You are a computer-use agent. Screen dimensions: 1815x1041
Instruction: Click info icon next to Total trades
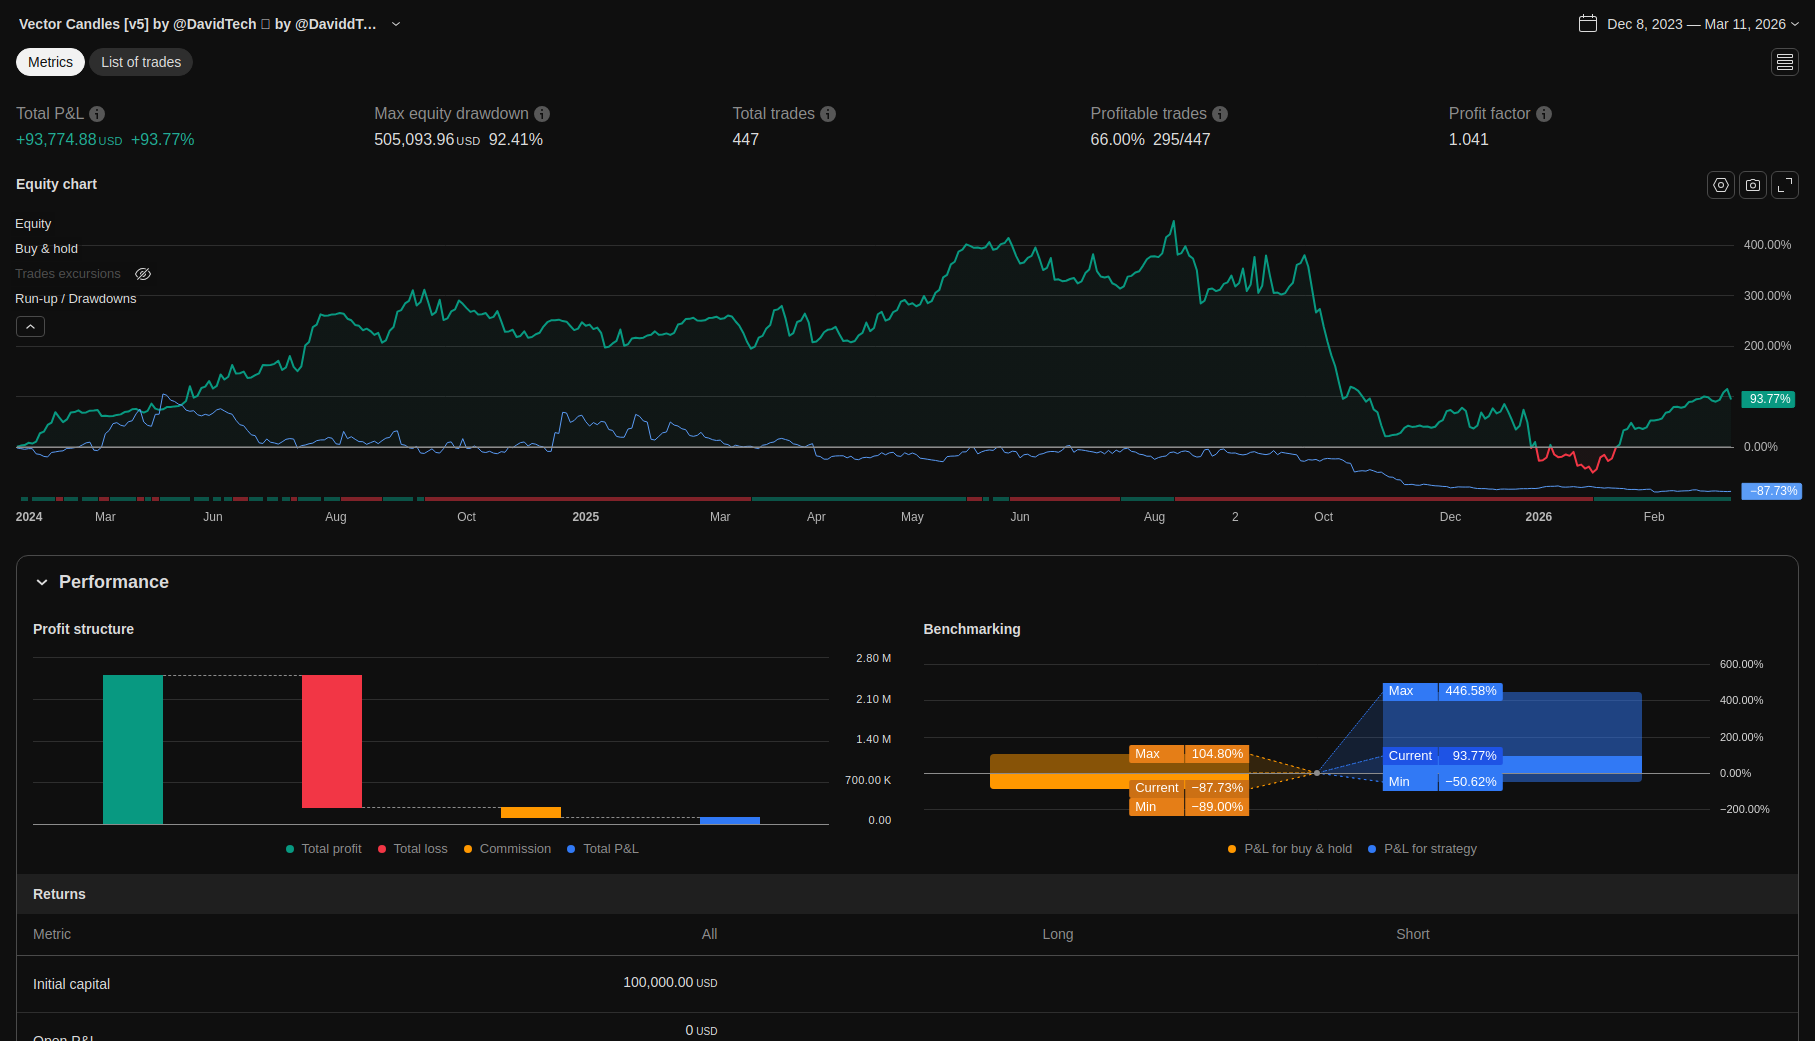click(828, 114)
